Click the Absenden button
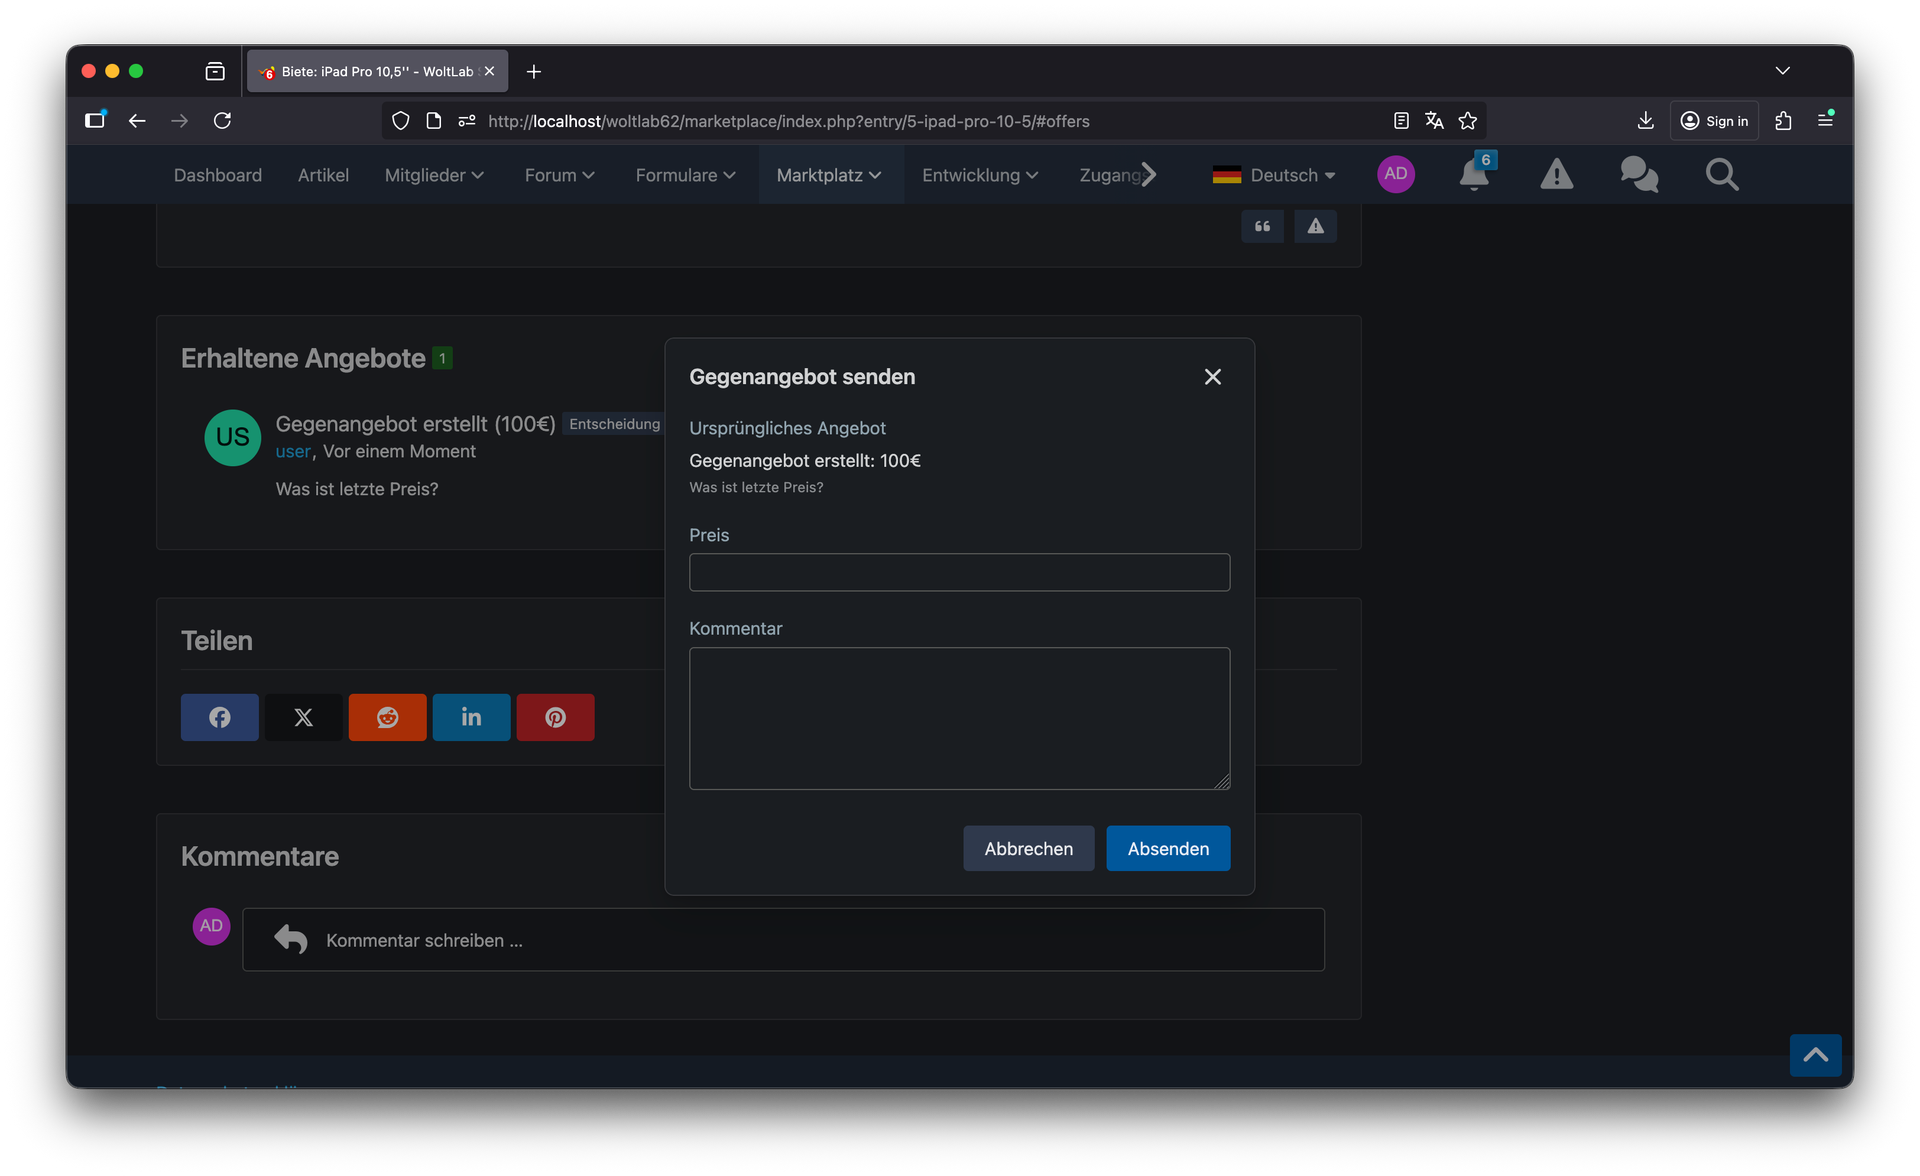The width and height of the screenshot is (1920, 1176). point(1167,848)
